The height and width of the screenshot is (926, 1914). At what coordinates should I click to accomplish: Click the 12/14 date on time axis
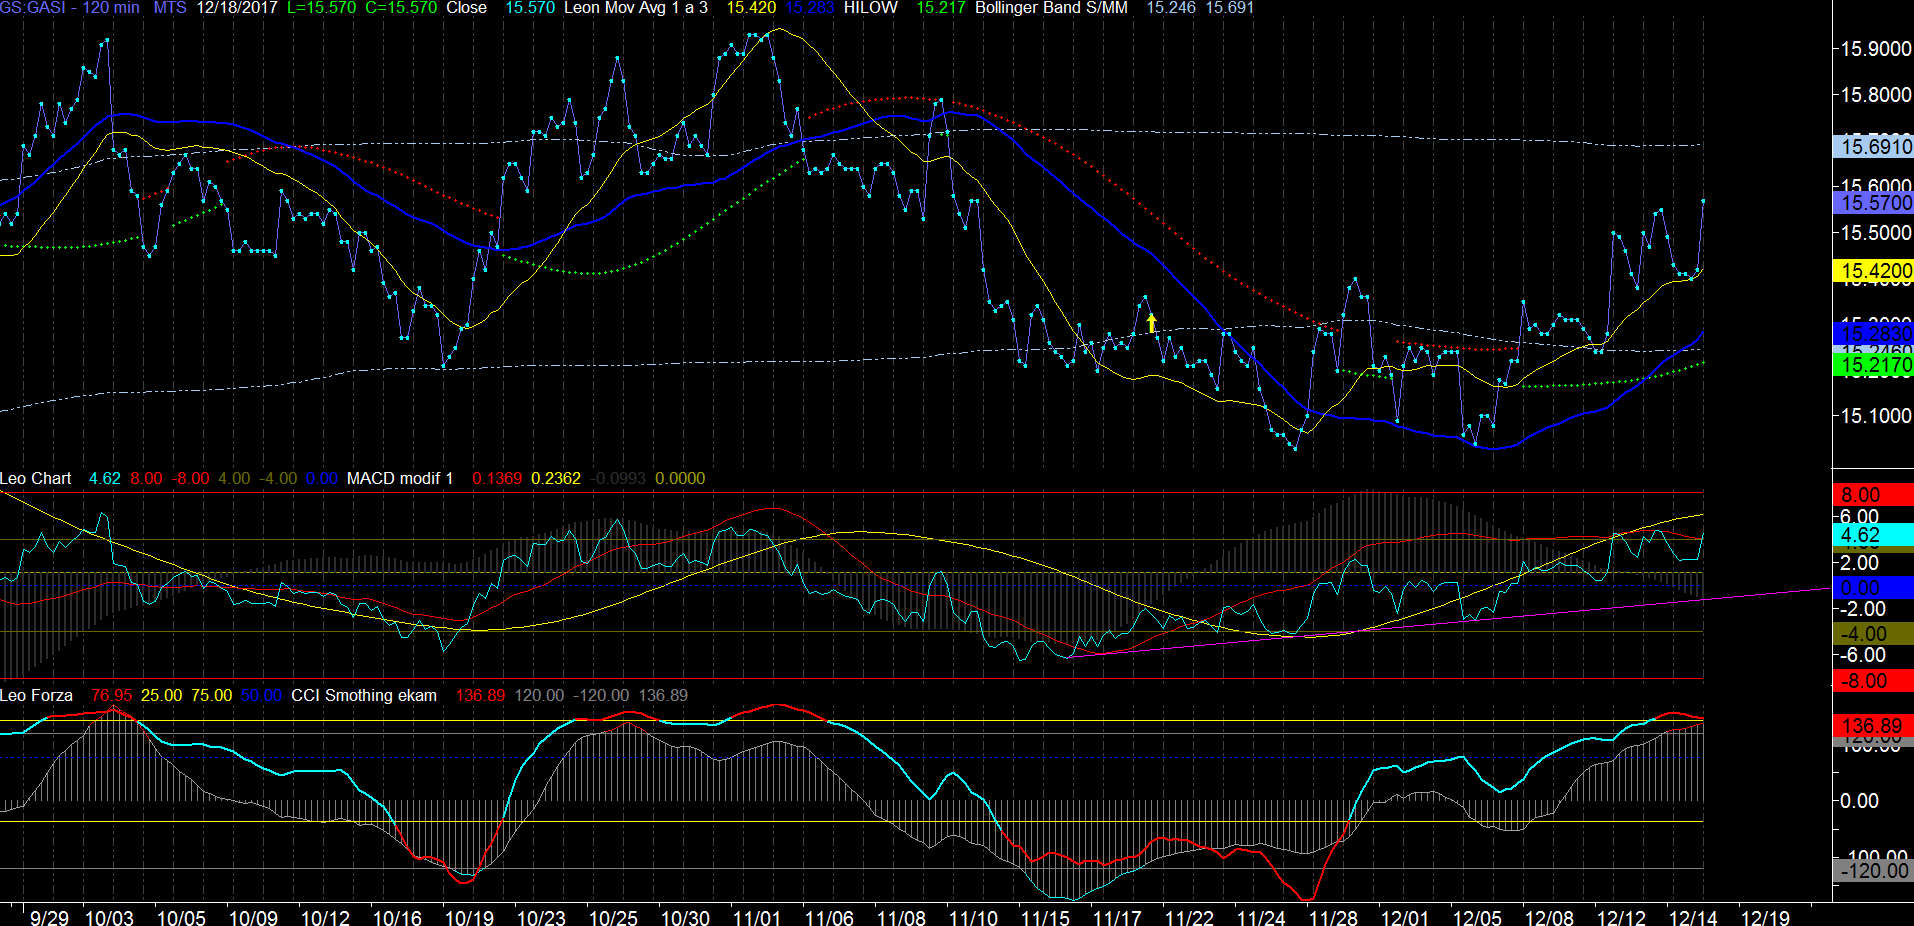(x=1693, y=918)
